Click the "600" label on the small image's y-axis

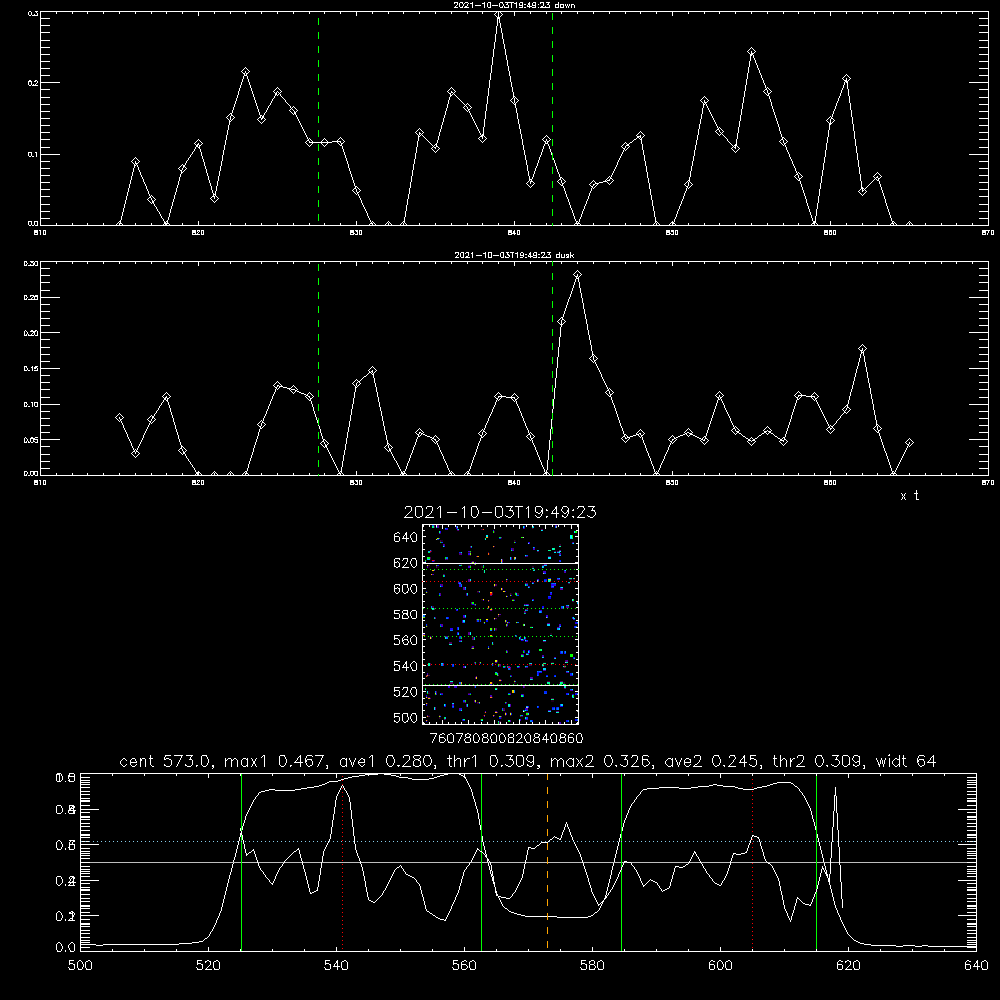point(406,589)
